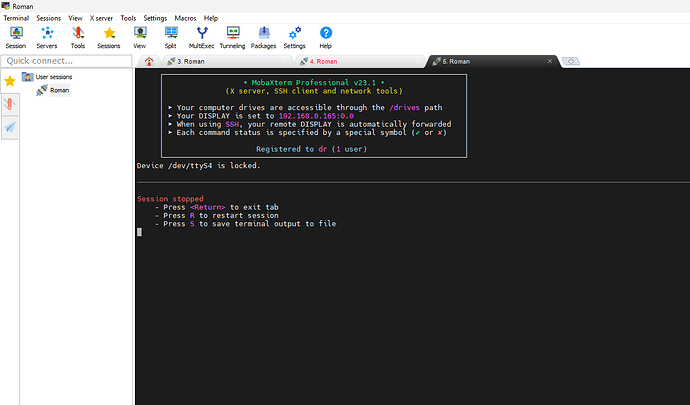Select the 5. Roman tab

point(492,61)
